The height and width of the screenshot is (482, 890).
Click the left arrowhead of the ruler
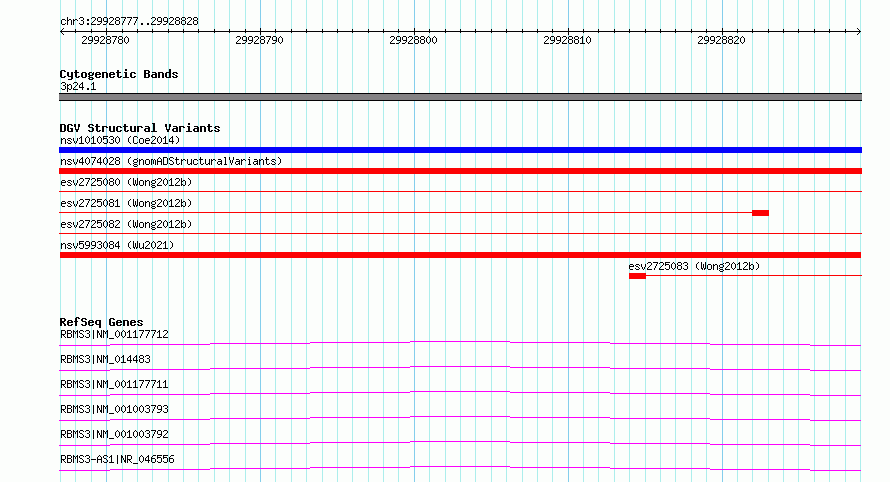[62, 31]
